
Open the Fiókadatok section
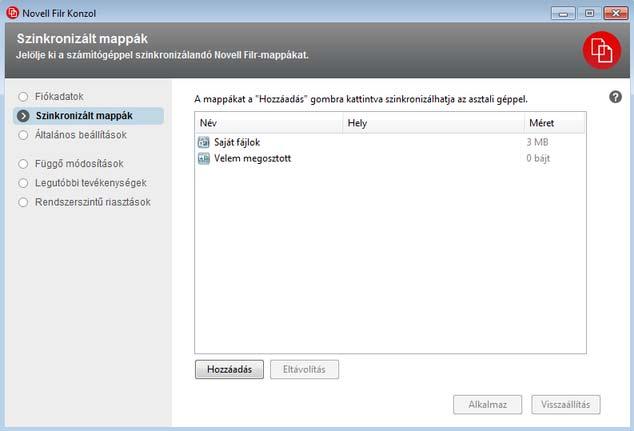pyautogui.click(x=59, y=97)
